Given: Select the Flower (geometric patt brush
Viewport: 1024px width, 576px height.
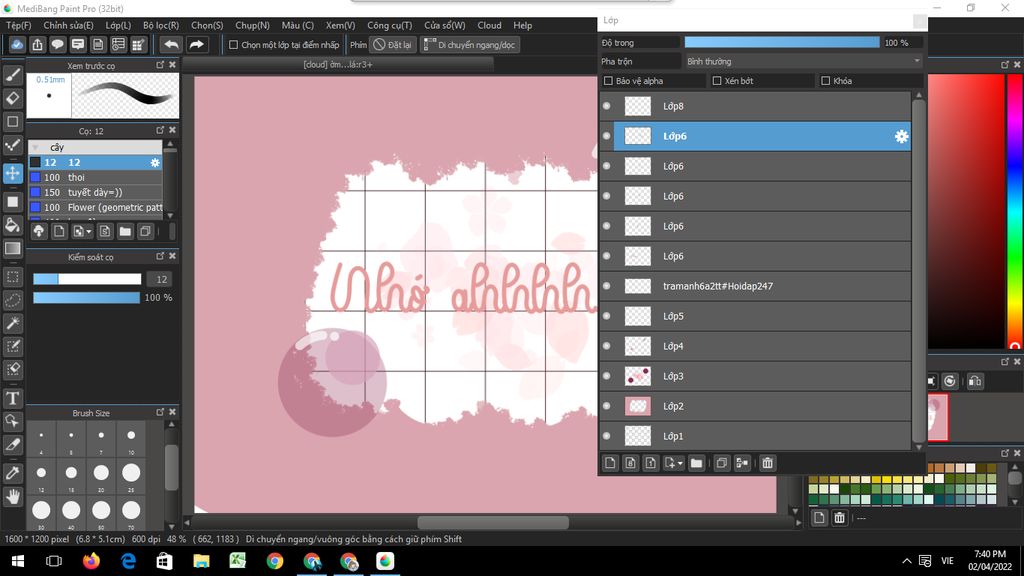Looking at the screenshot, I should click(95, 207).
